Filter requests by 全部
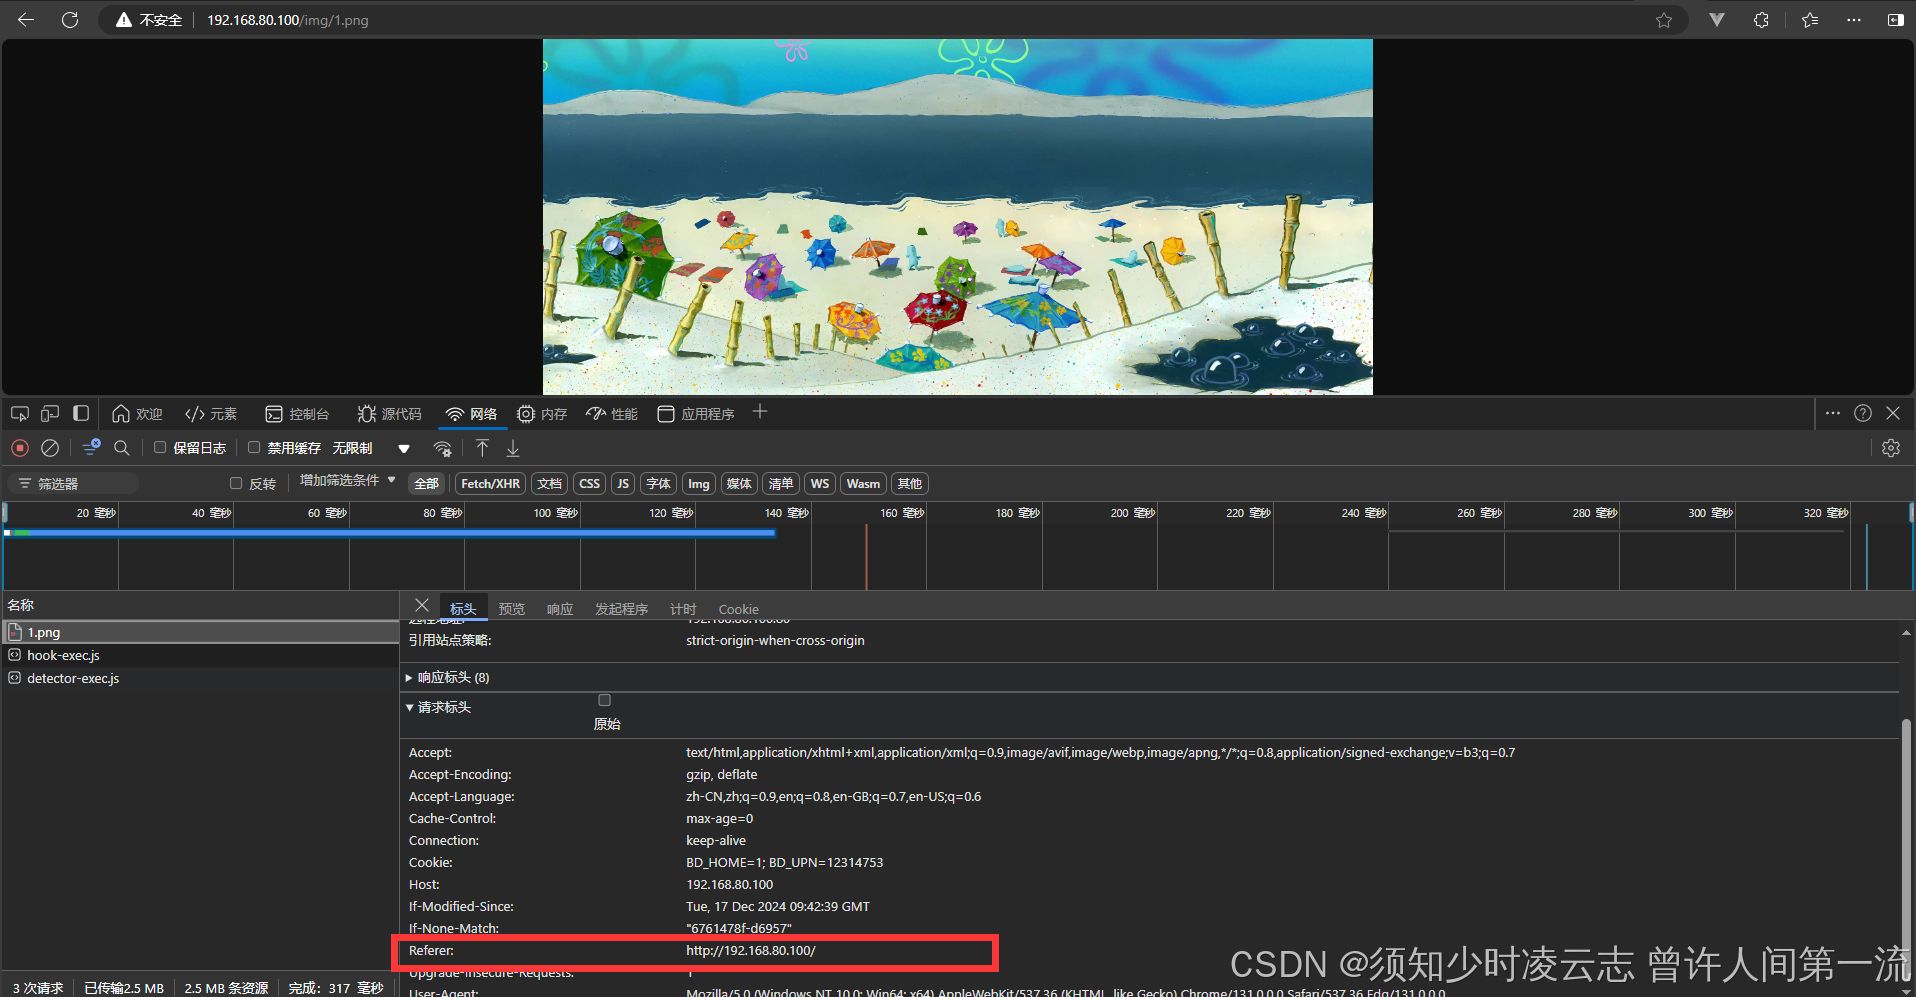This screenshot has width=1916, height=997. coord(427,484)
